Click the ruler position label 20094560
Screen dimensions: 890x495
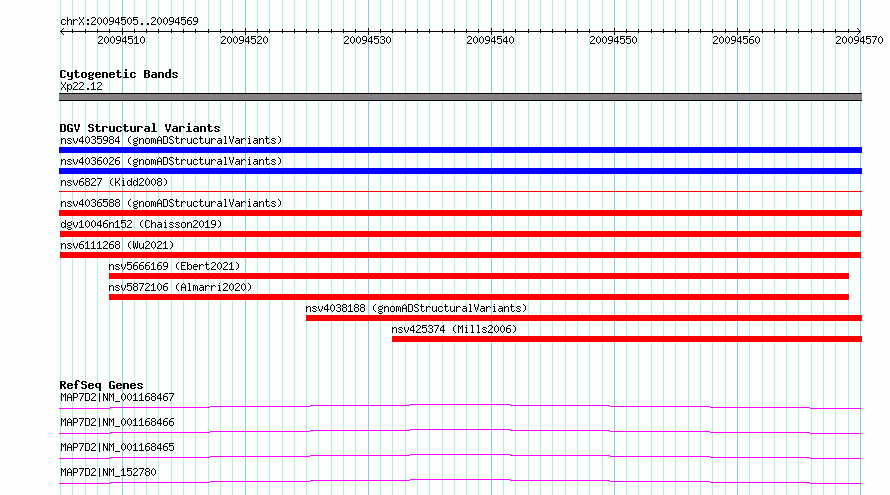click(736, 40)
